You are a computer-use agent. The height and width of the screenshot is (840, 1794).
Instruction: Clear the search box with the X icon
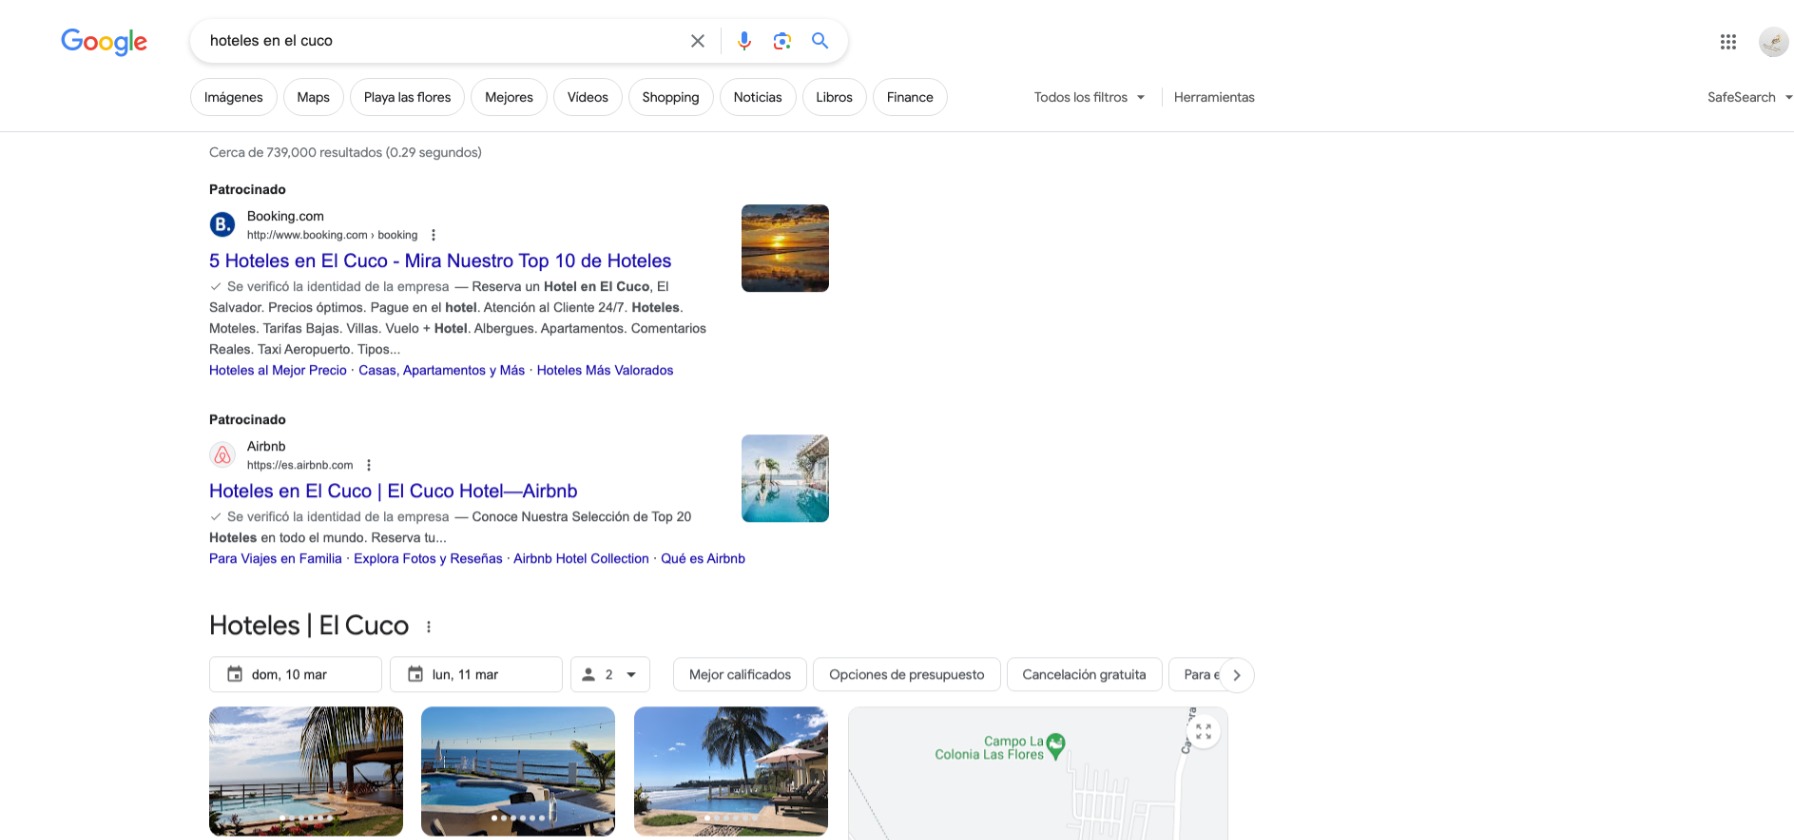(x=697, y=41)
